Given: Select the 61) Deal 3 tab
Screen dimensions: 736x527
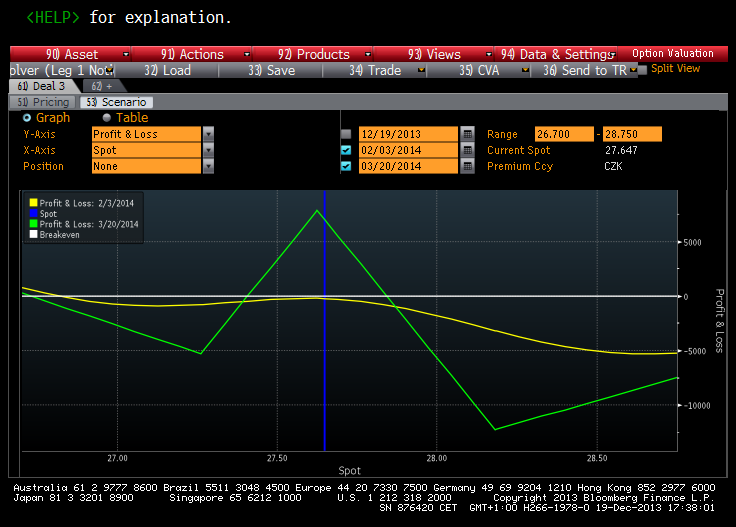Looking at the screenshot, I should click(x=42, y=86).
